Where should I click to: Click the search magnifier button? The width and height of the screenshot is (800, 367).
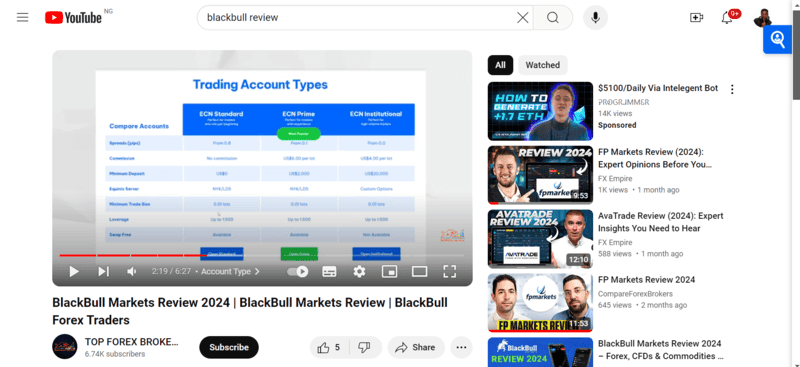coord(553,18)
